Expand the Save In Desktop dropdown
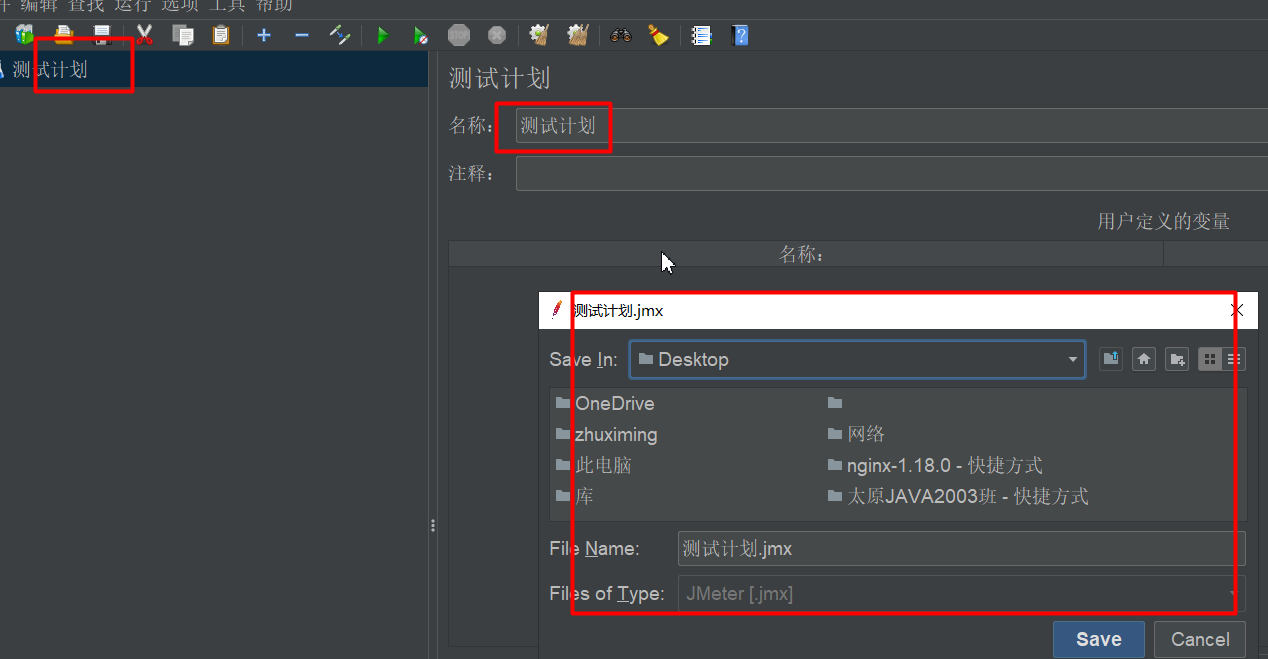The width and height of the screenshot is (1268, 659). pos(1072,360)
